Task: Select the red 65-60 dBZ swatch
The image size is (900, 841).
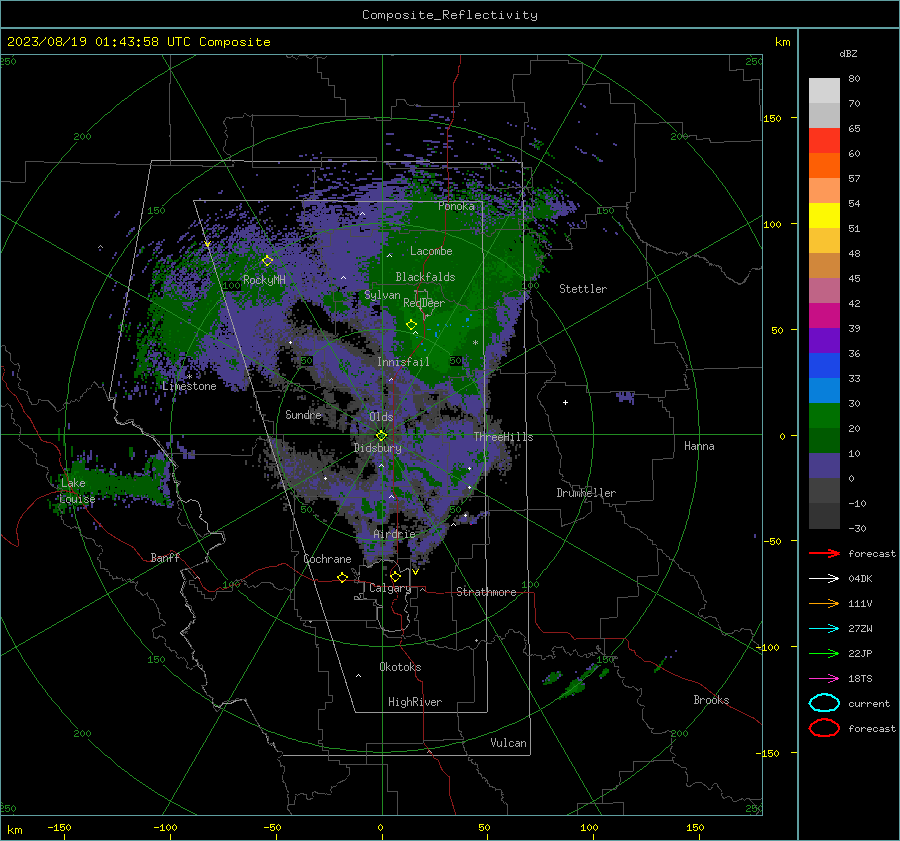Action: click(x=824, y=141)
